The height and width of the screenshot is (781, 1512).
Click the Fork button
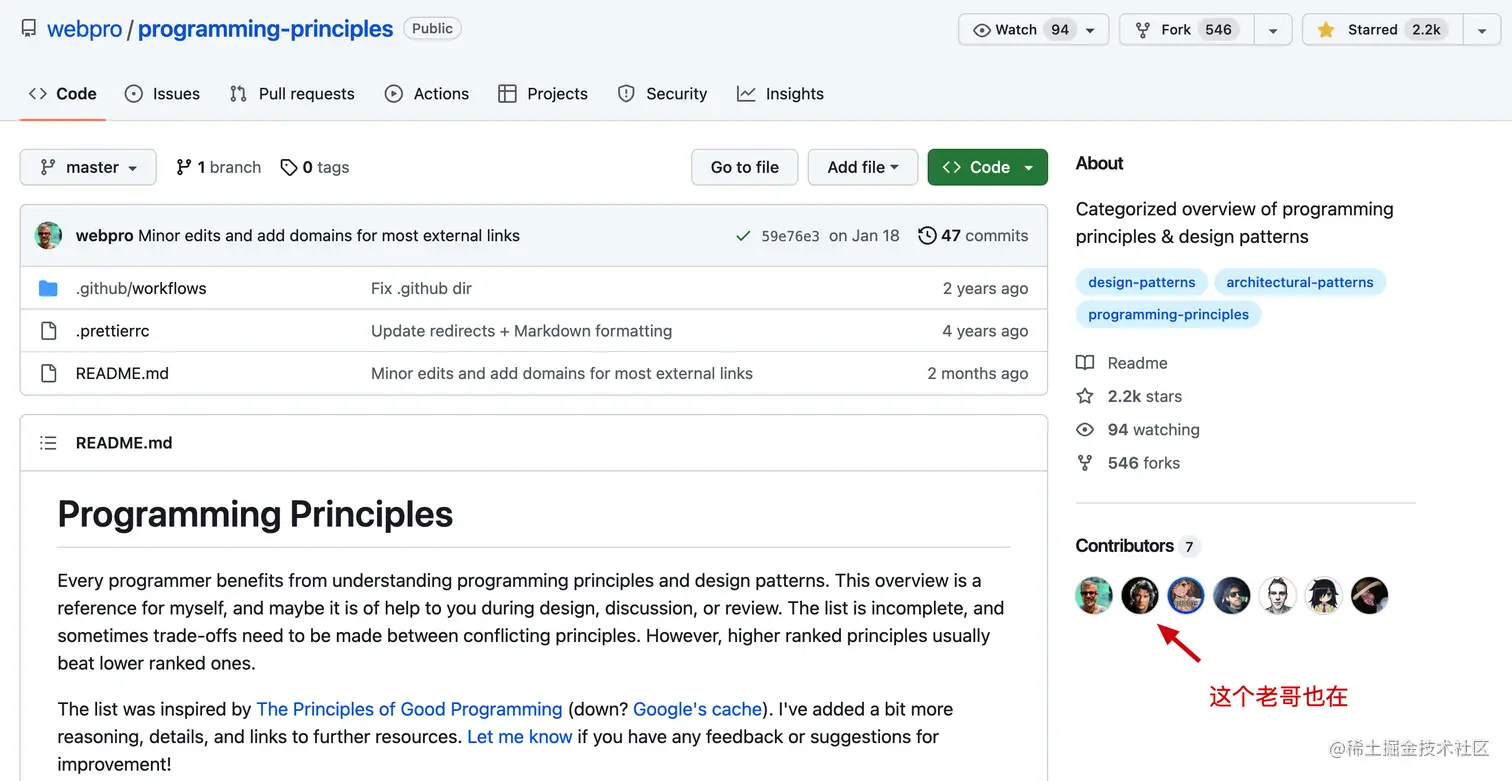click(1186, 30)
